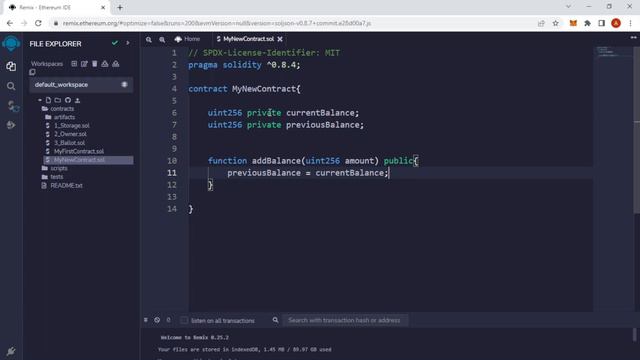Publish files to GitHub gist icon
This screenshot has height=360, width=640.
[68, 100]
